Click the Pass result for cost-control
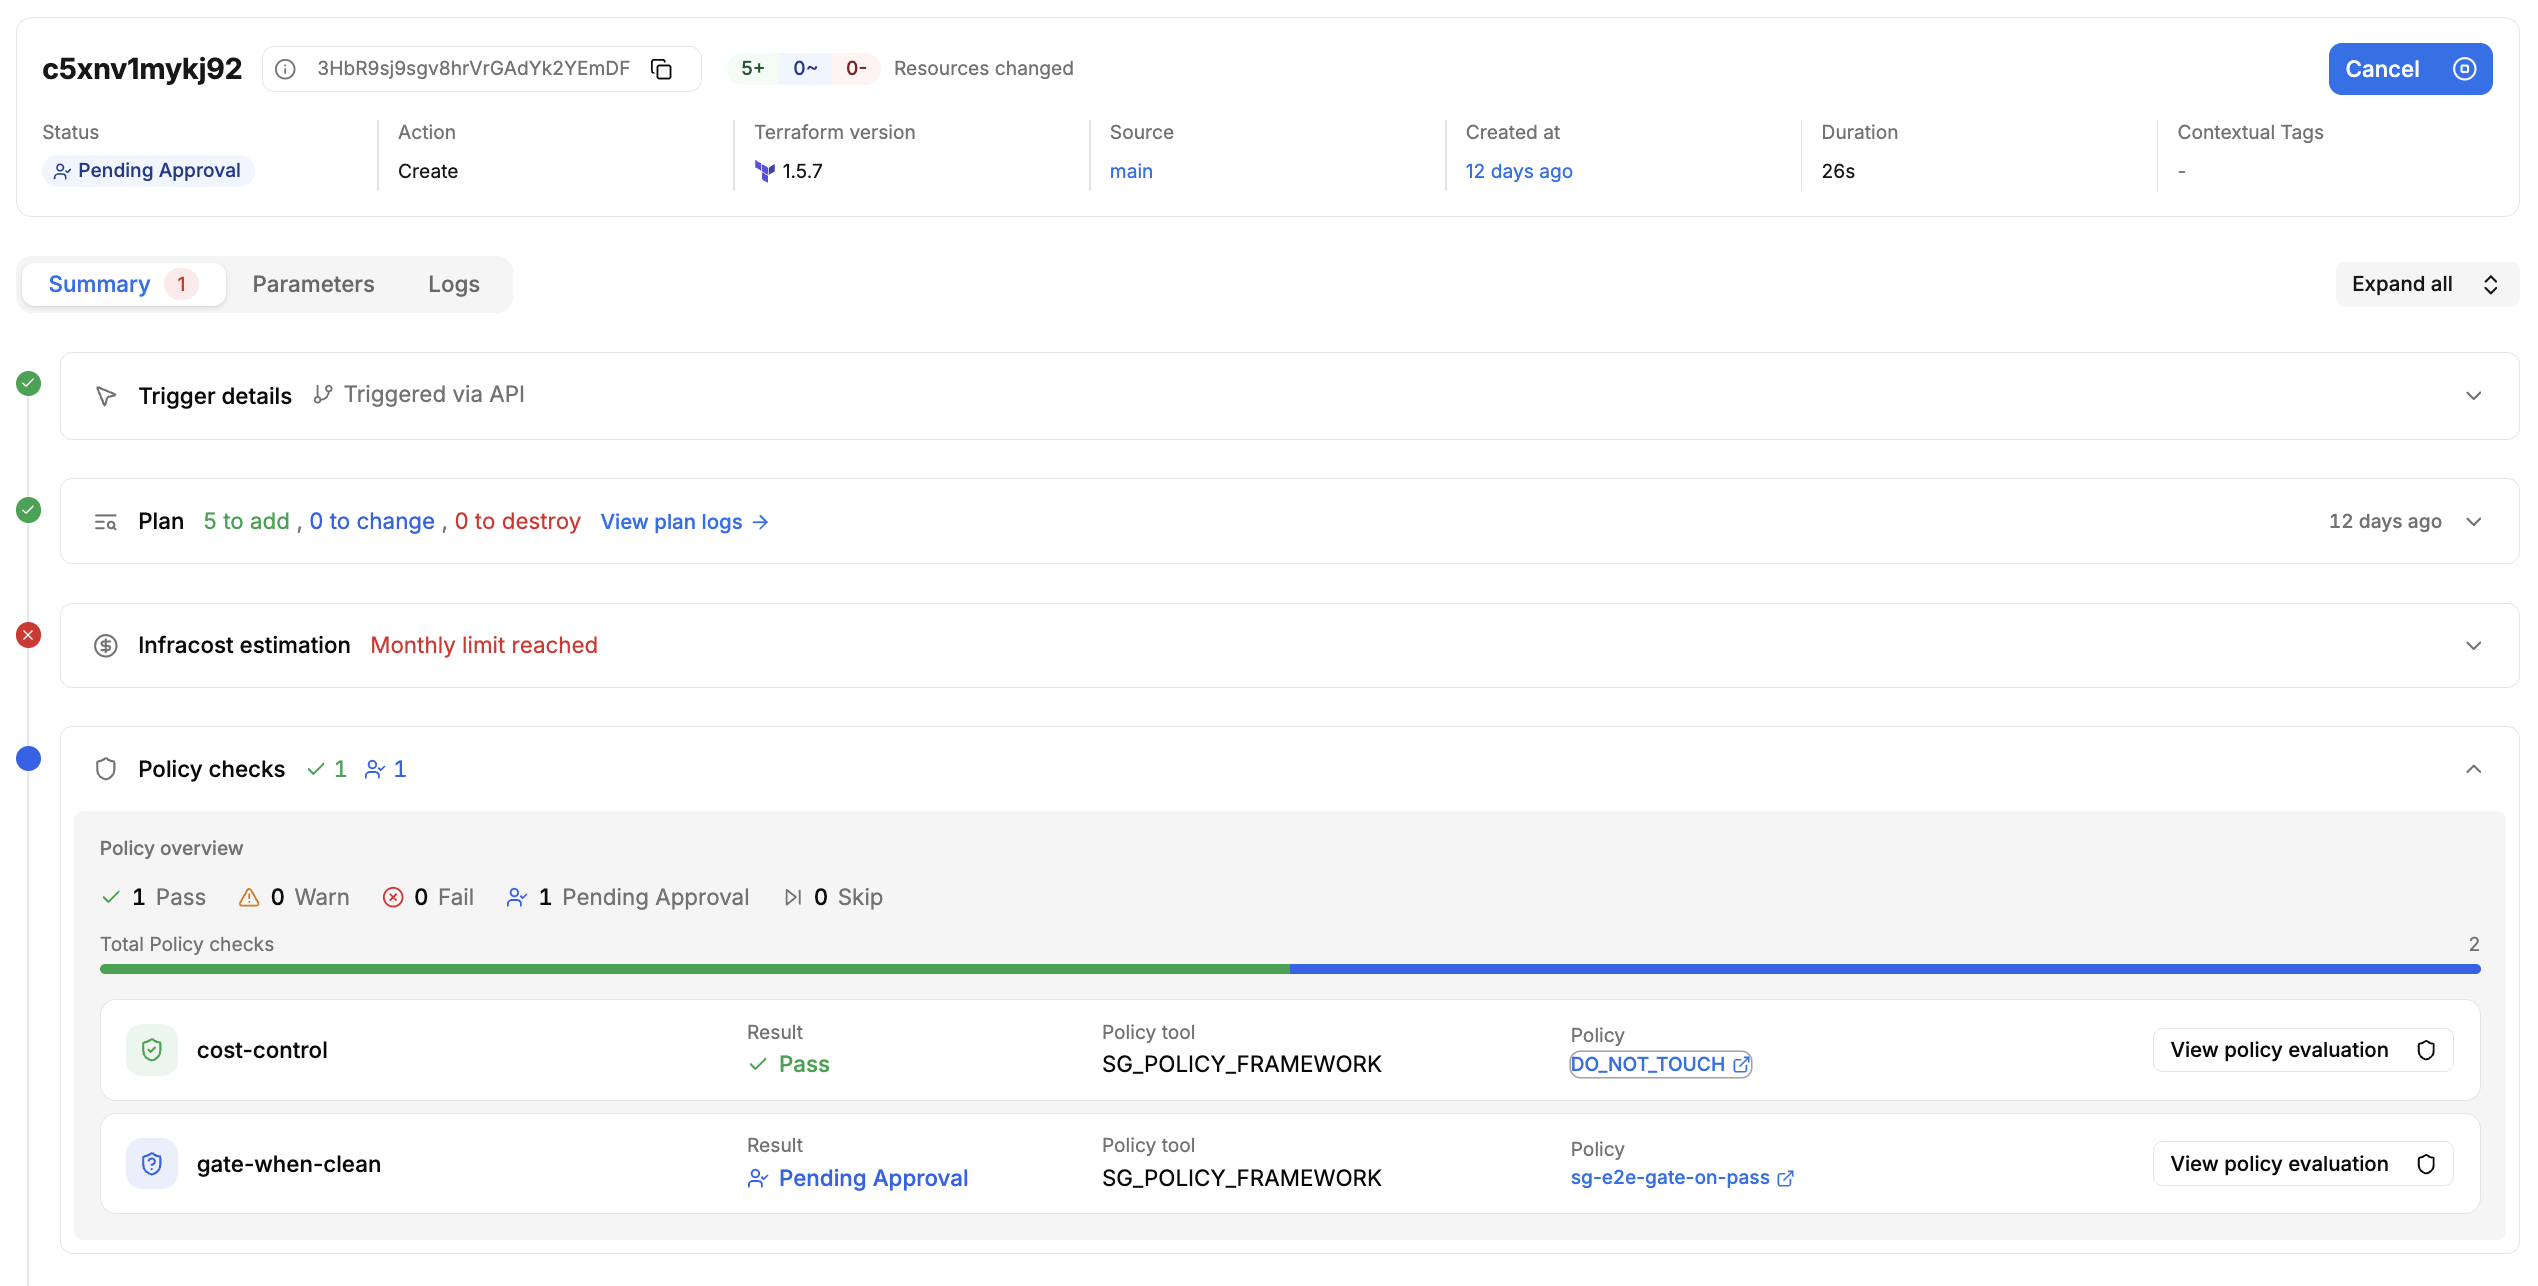This screenshot has width=2538, height=1286. coord(789,1064)
